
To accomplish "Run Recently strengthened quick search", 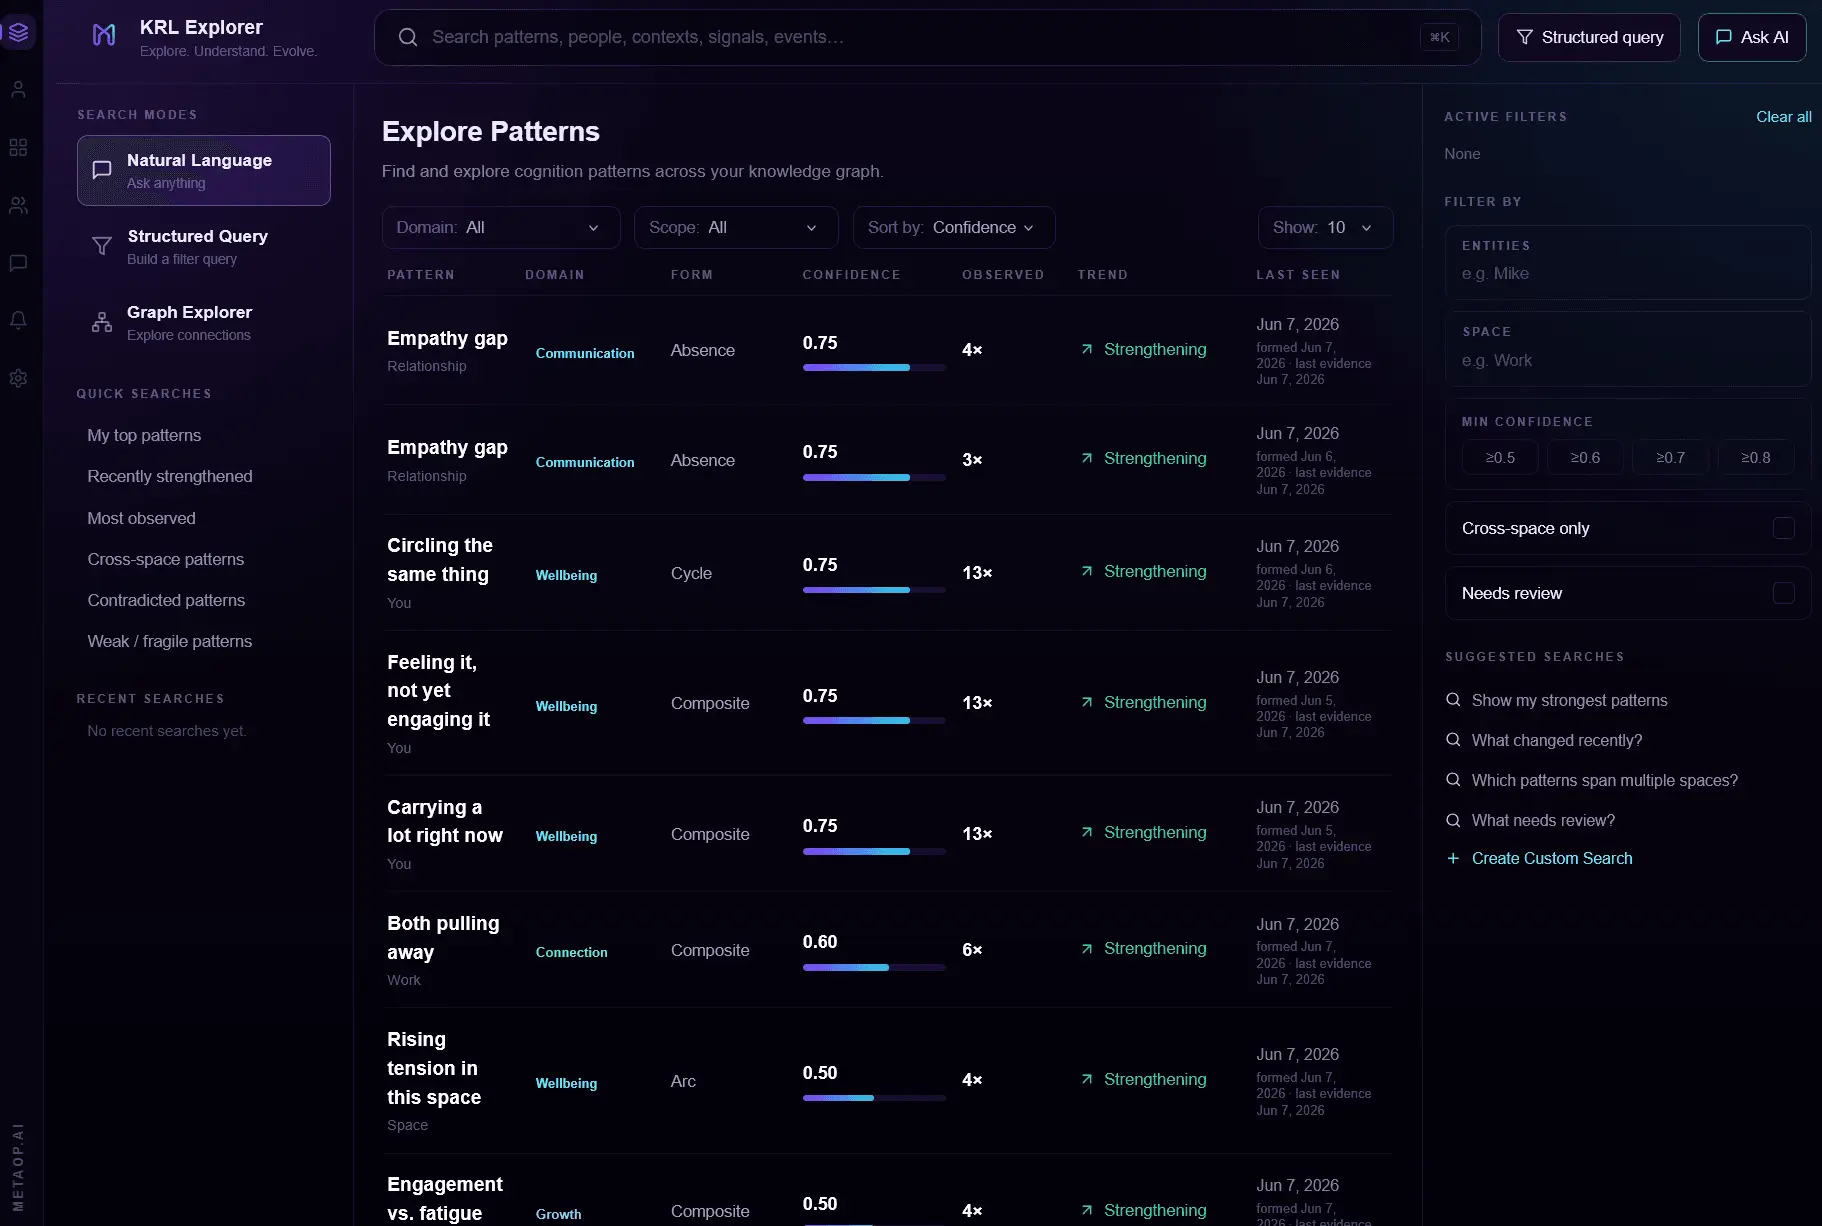I will 170,476.
